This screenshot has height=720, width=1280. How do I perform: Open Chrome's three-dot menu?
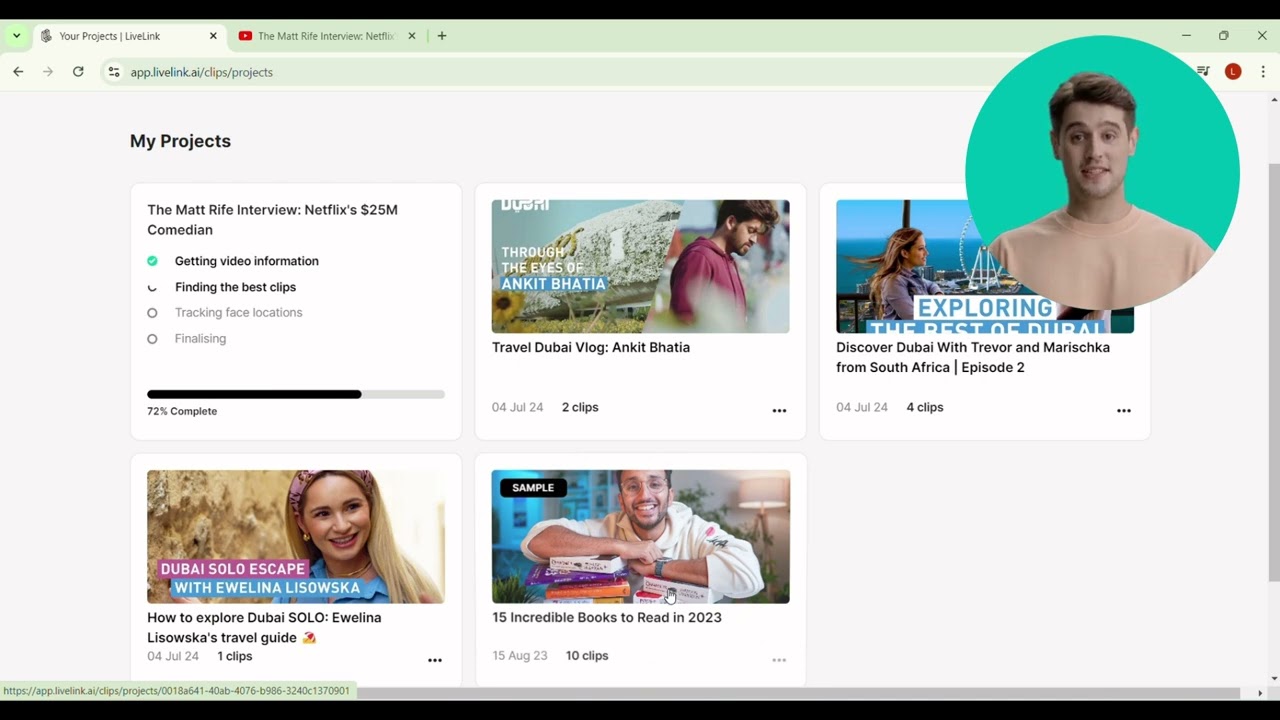1263,72
